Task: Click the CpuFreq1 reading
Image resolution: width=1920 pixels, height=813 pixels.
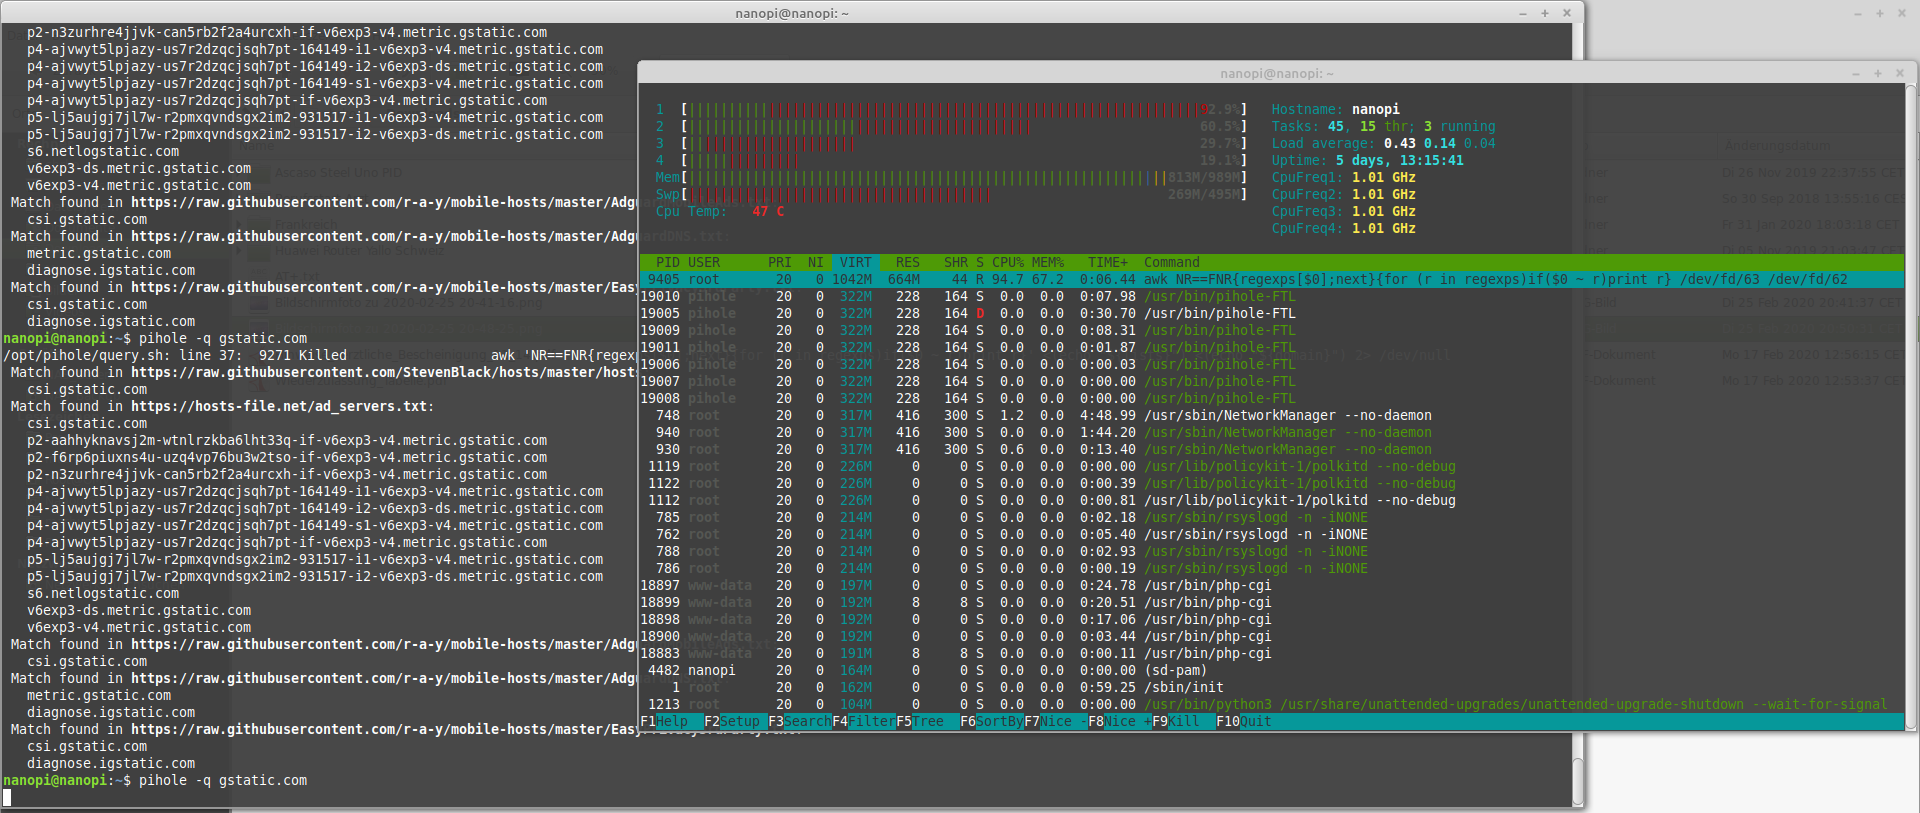Action: pos(1344,178)
